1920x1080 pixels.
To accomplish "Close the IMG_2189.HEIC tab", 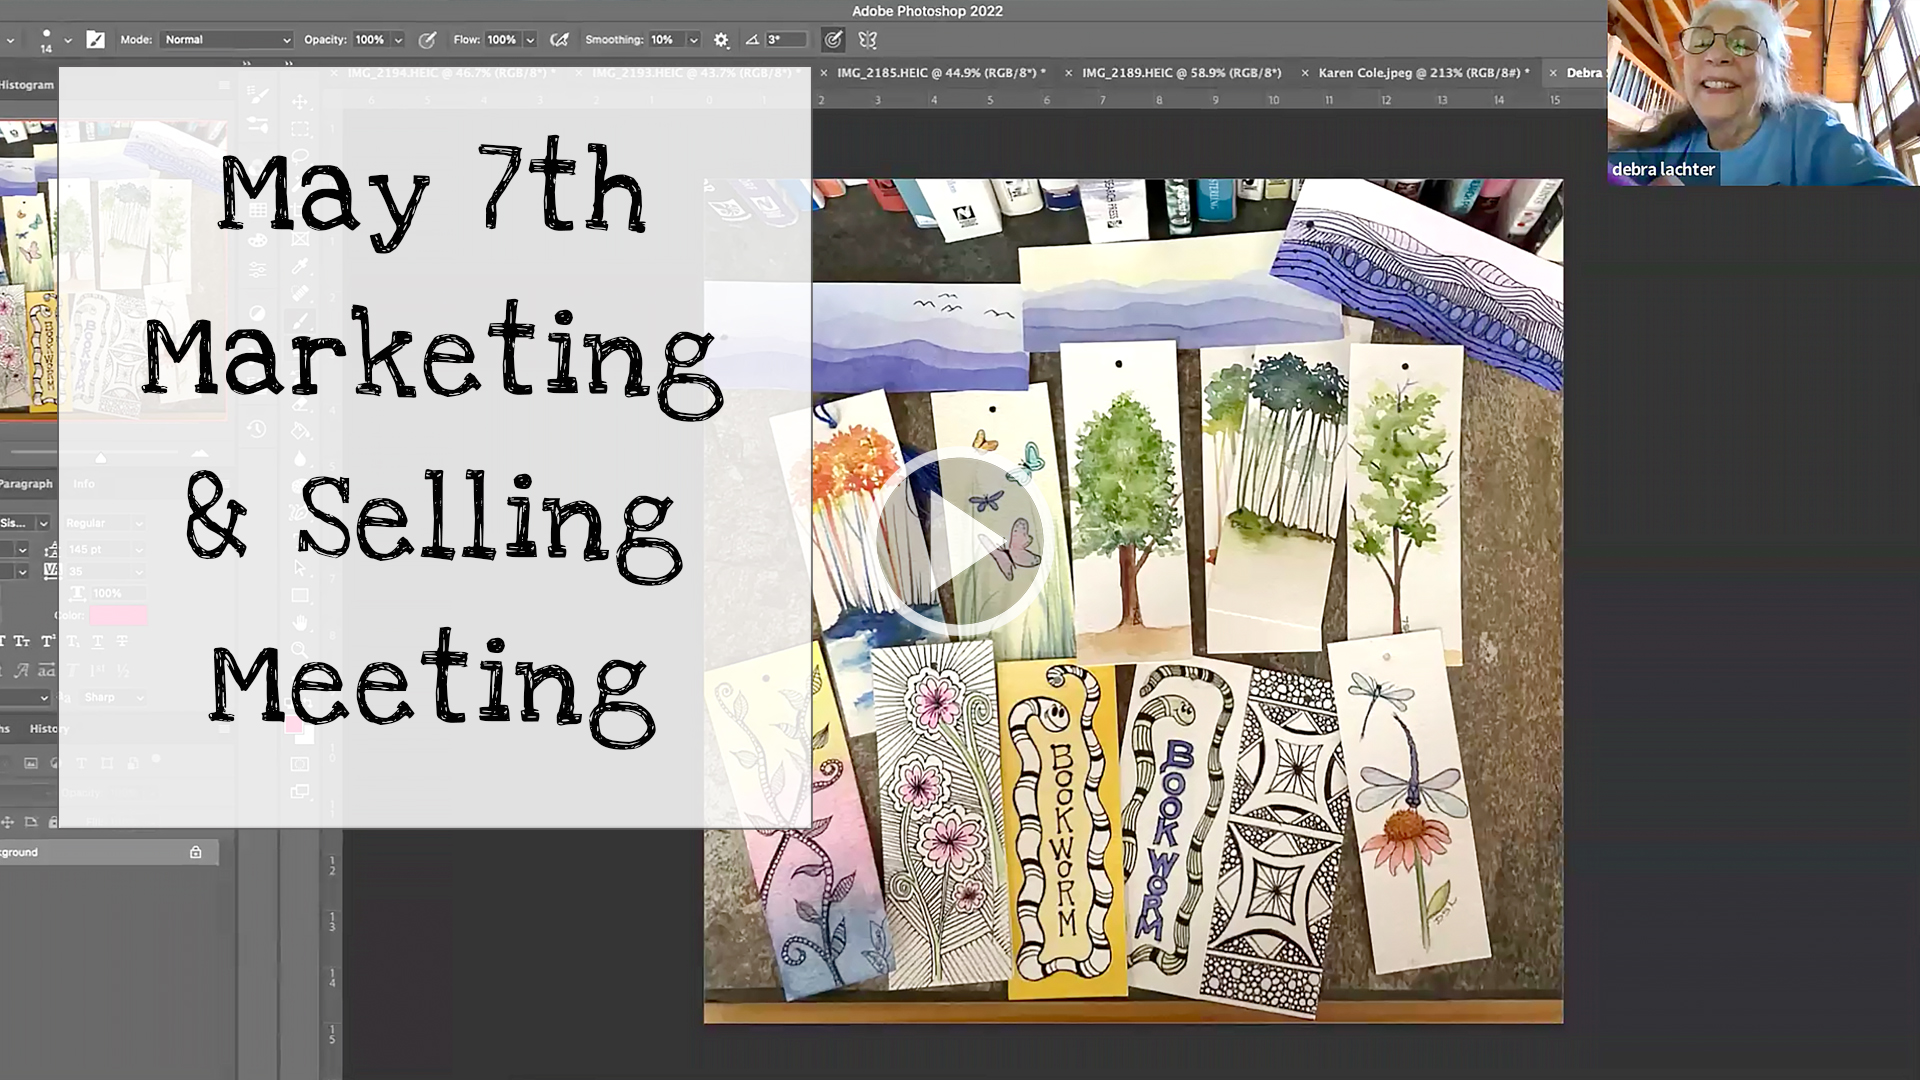I will [1068, 73].
